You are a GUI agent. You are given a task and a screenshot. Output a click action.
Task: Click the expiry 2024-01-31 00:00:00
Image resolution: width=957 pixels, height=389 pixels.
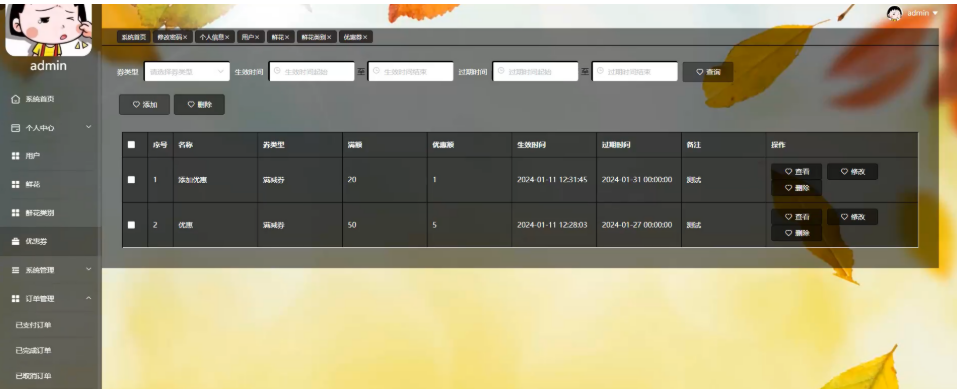(x=637, y=180)
